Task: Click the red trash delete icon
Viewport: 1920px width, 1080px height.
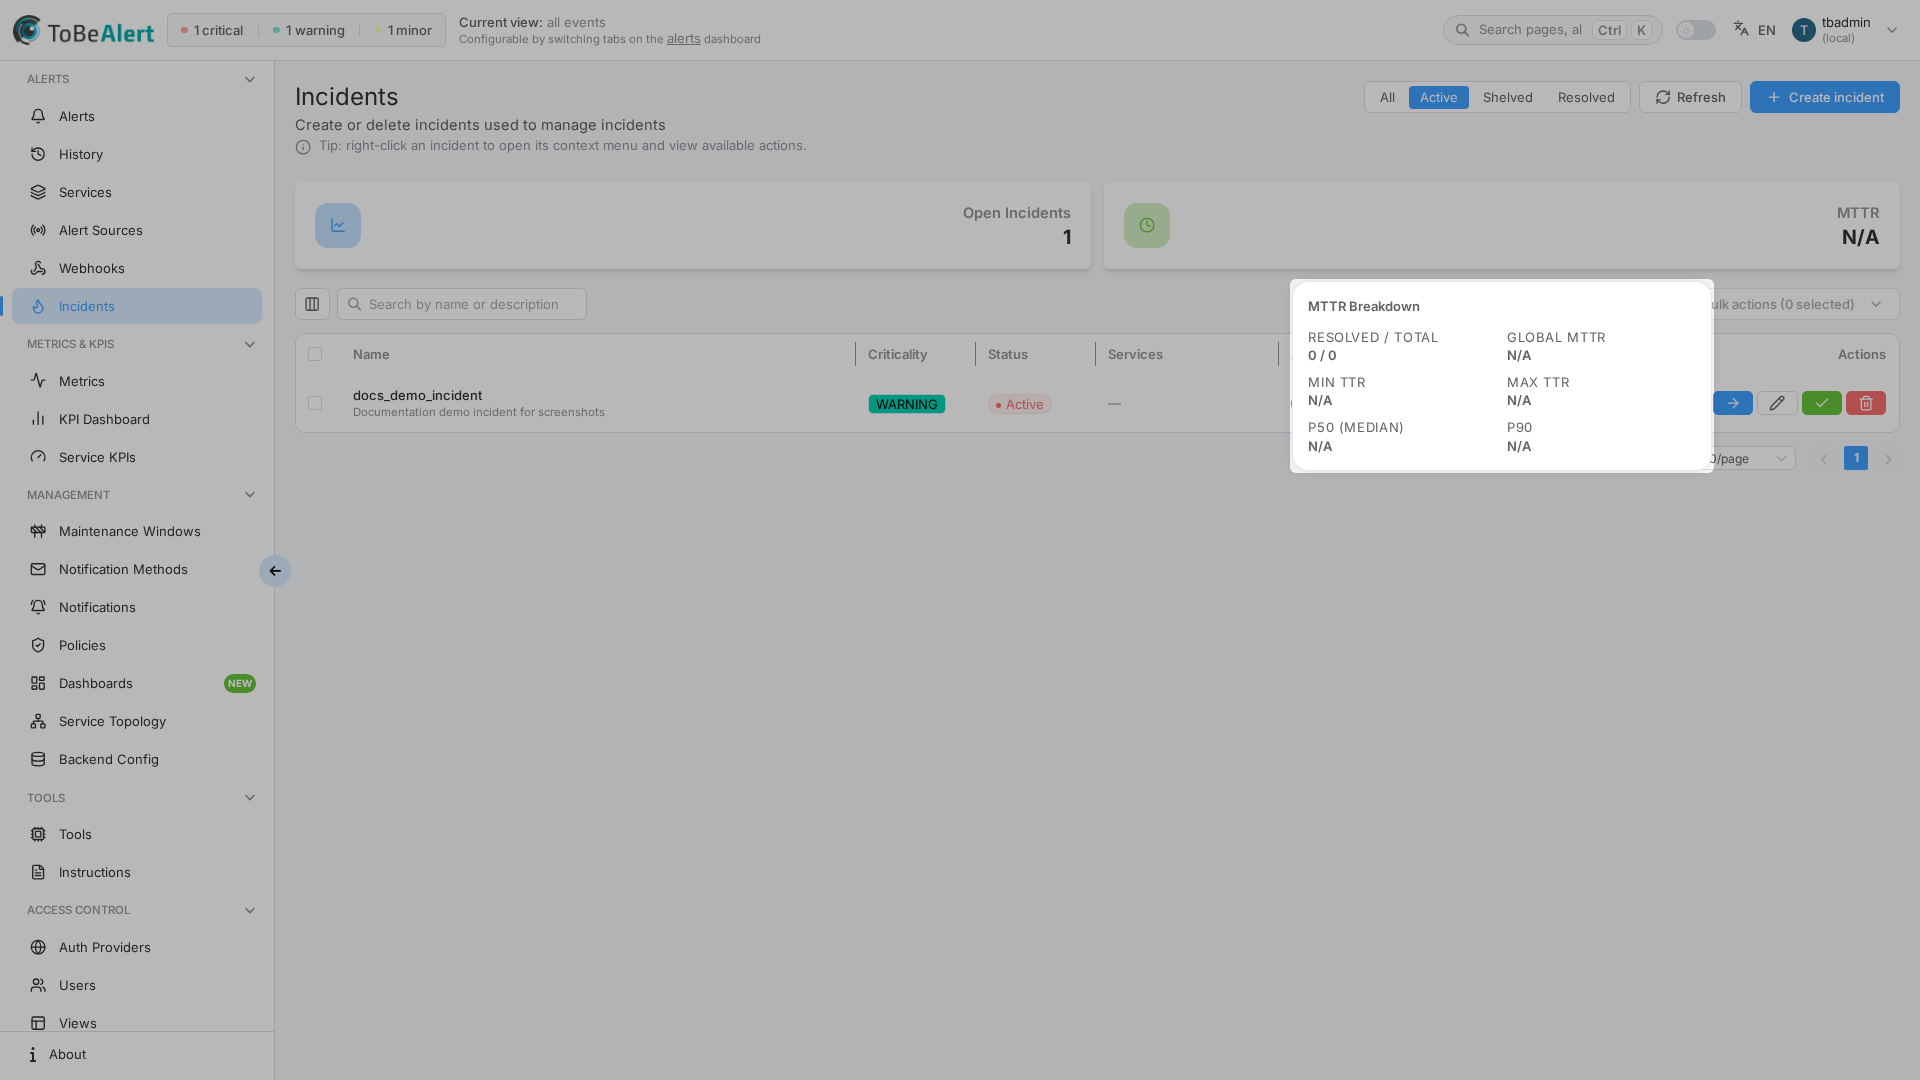Action: pos(1866,403)
